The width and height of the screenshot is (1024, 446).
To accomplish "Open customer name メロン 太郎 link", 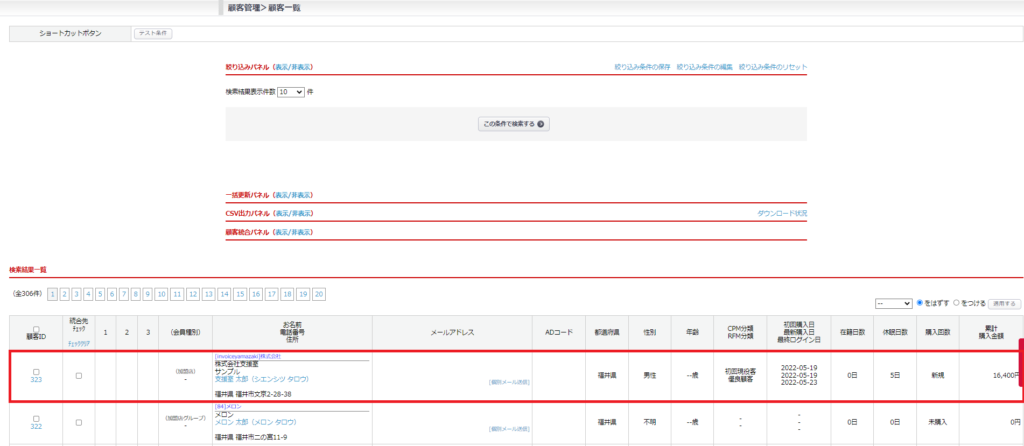I will pos(255,422).
